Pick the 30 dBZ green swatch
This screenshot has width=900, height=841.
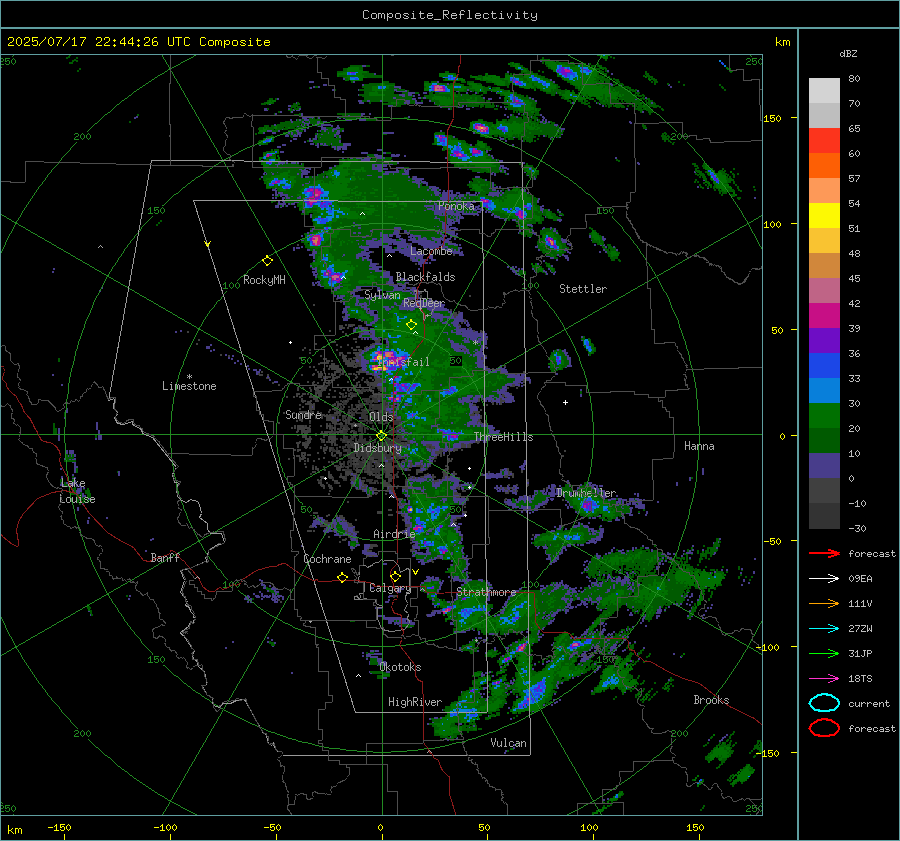point(824,416)
